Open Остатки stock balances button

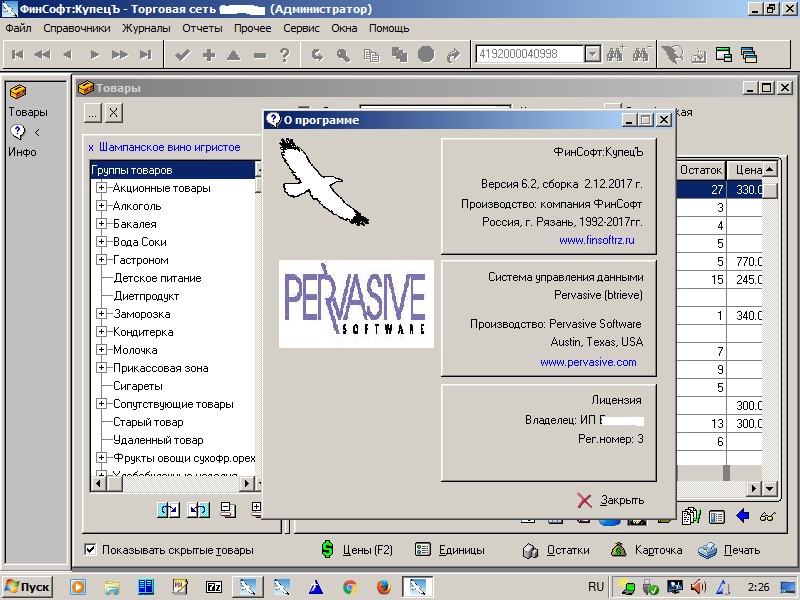click(x=556, y=550)
